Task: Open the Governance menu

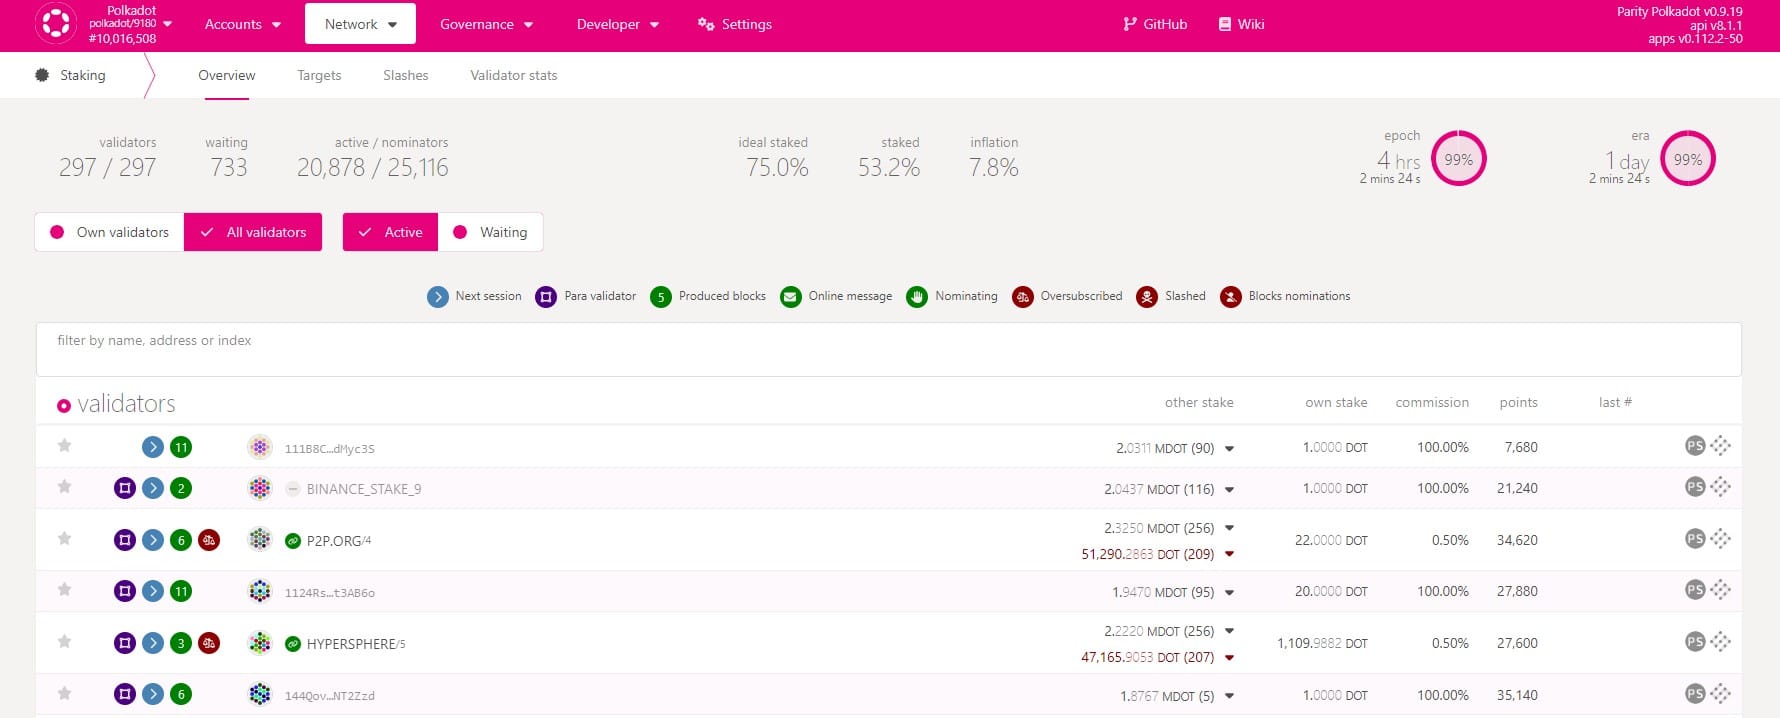Action: tap(486, 24)
